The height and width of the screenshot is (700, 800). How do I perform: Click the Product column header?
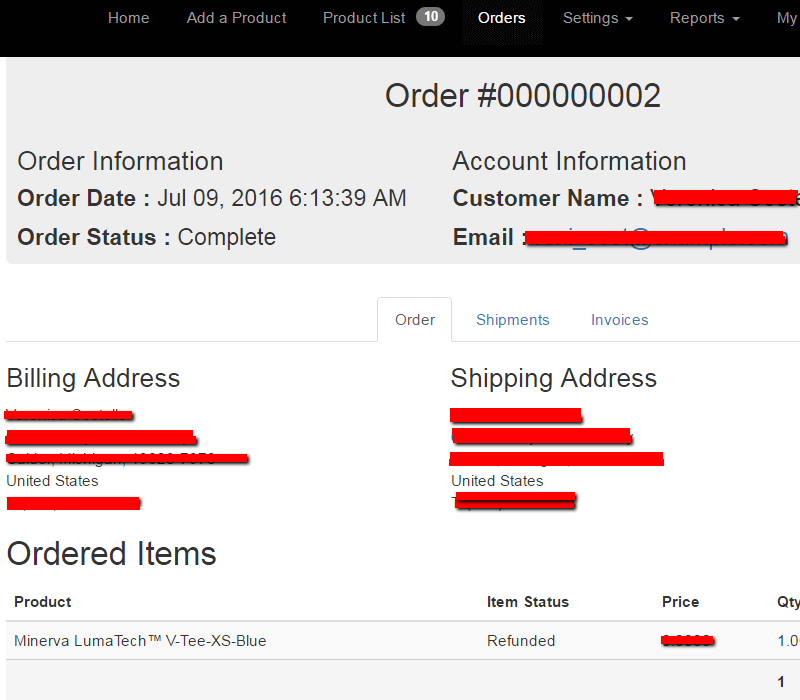pos(43,602)
